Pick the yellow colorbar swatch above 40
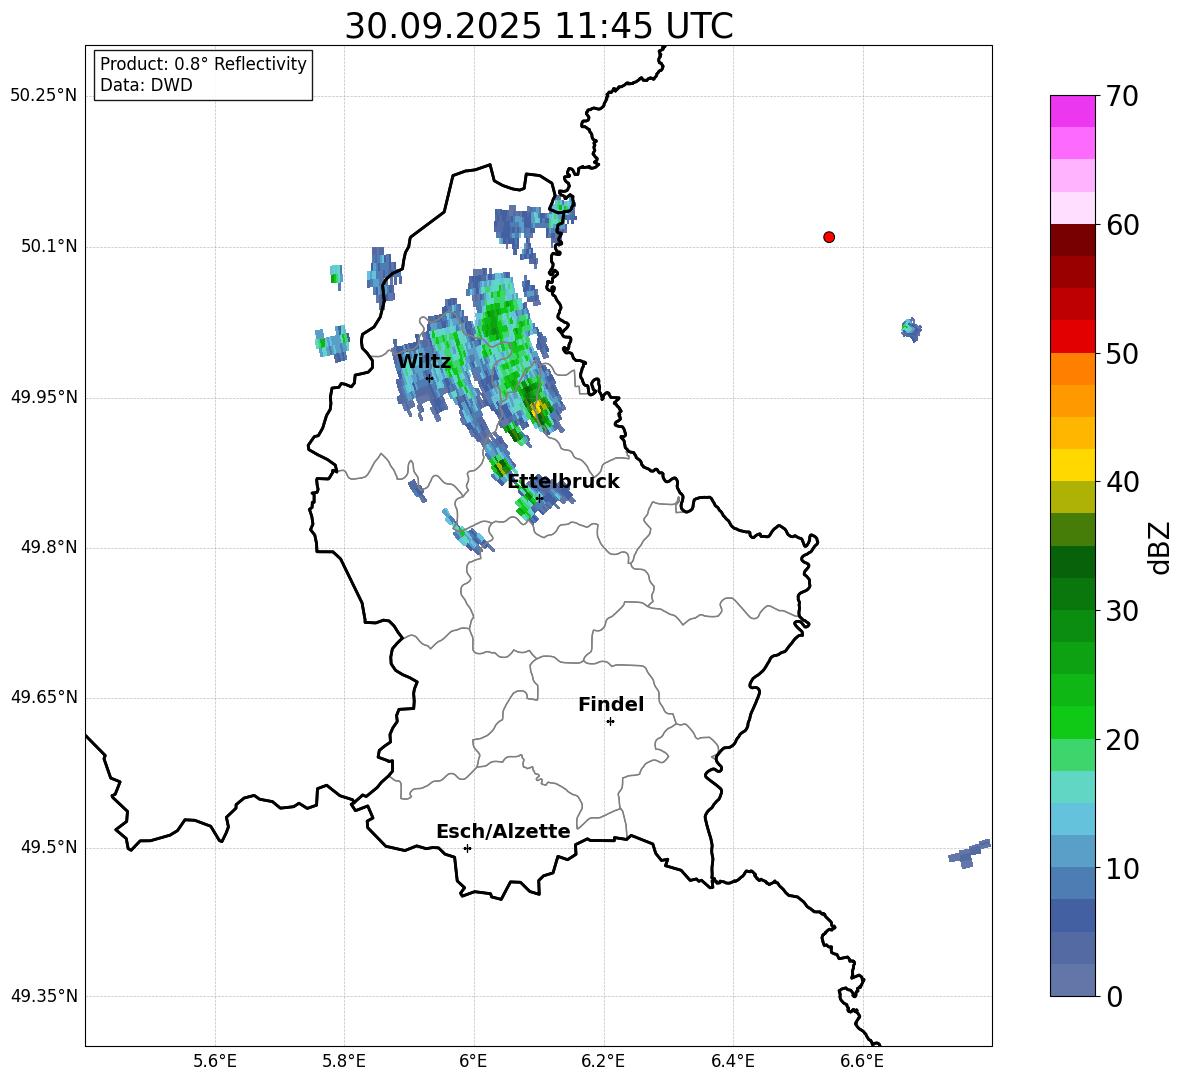Viewport: 1184px width, 1081px height. click(1072, 465)
